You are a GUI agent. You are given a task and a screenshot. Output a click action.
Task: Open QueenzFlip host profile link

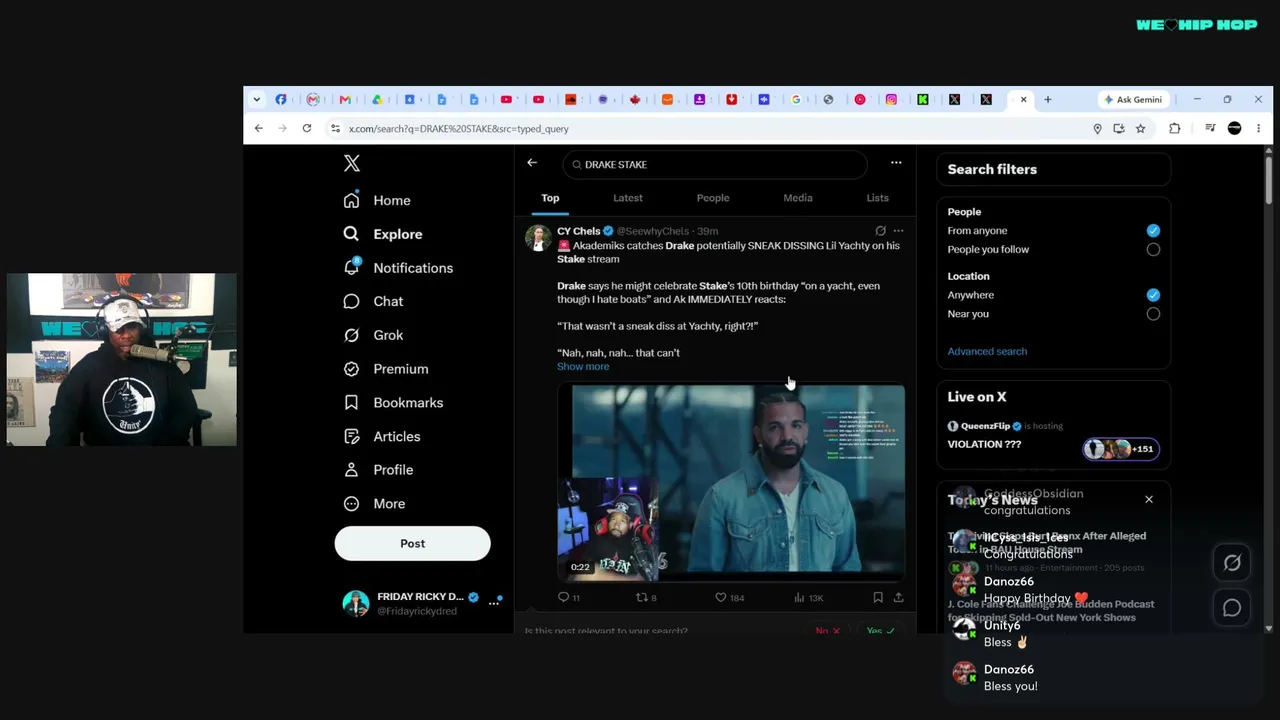(x=985, y=426)
